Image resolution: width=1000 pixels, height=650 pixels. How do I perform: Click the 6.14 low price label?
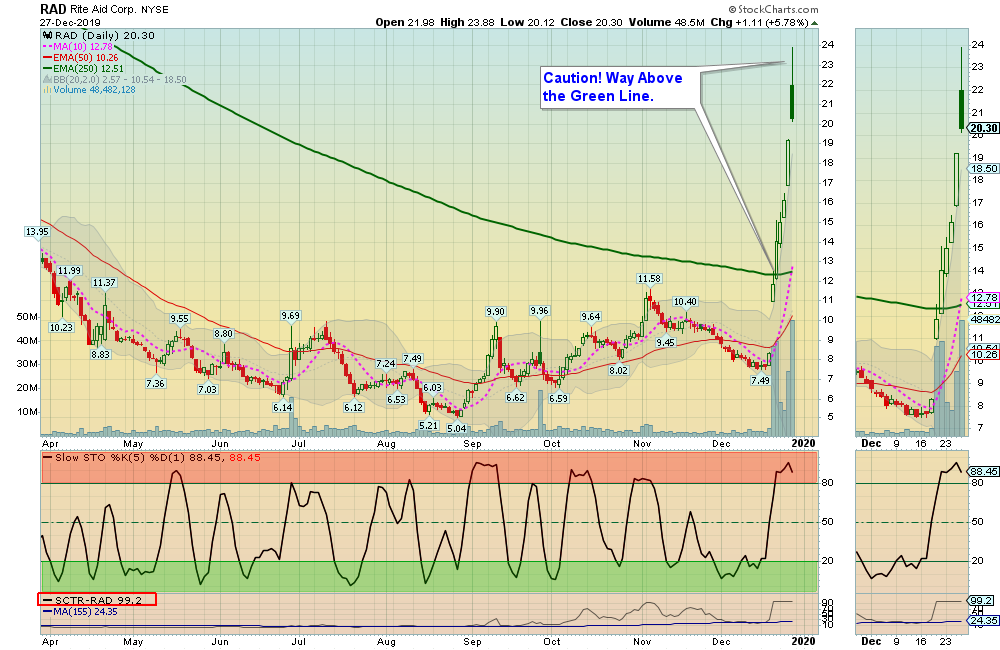click(283, 407)
